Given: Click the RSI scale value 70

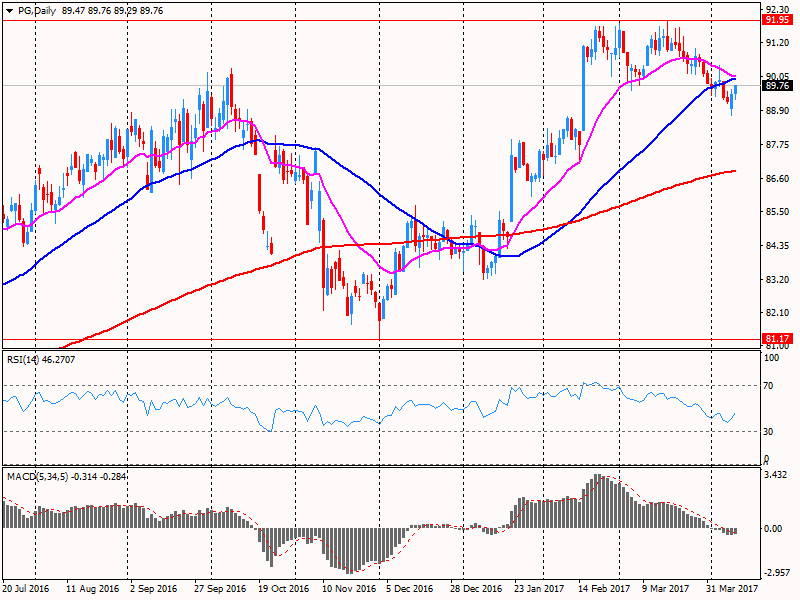Looking at the screenshot, I should (x=768, y=386).
